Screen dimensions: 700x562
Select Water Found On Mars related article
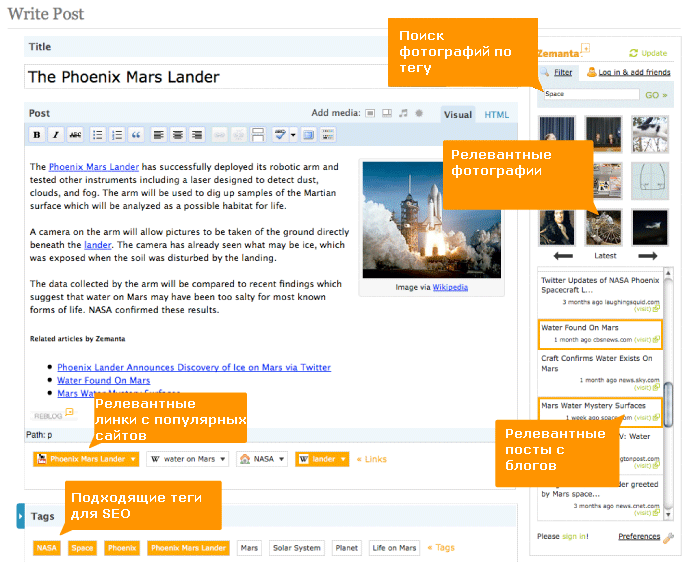(x=600, y=333)
